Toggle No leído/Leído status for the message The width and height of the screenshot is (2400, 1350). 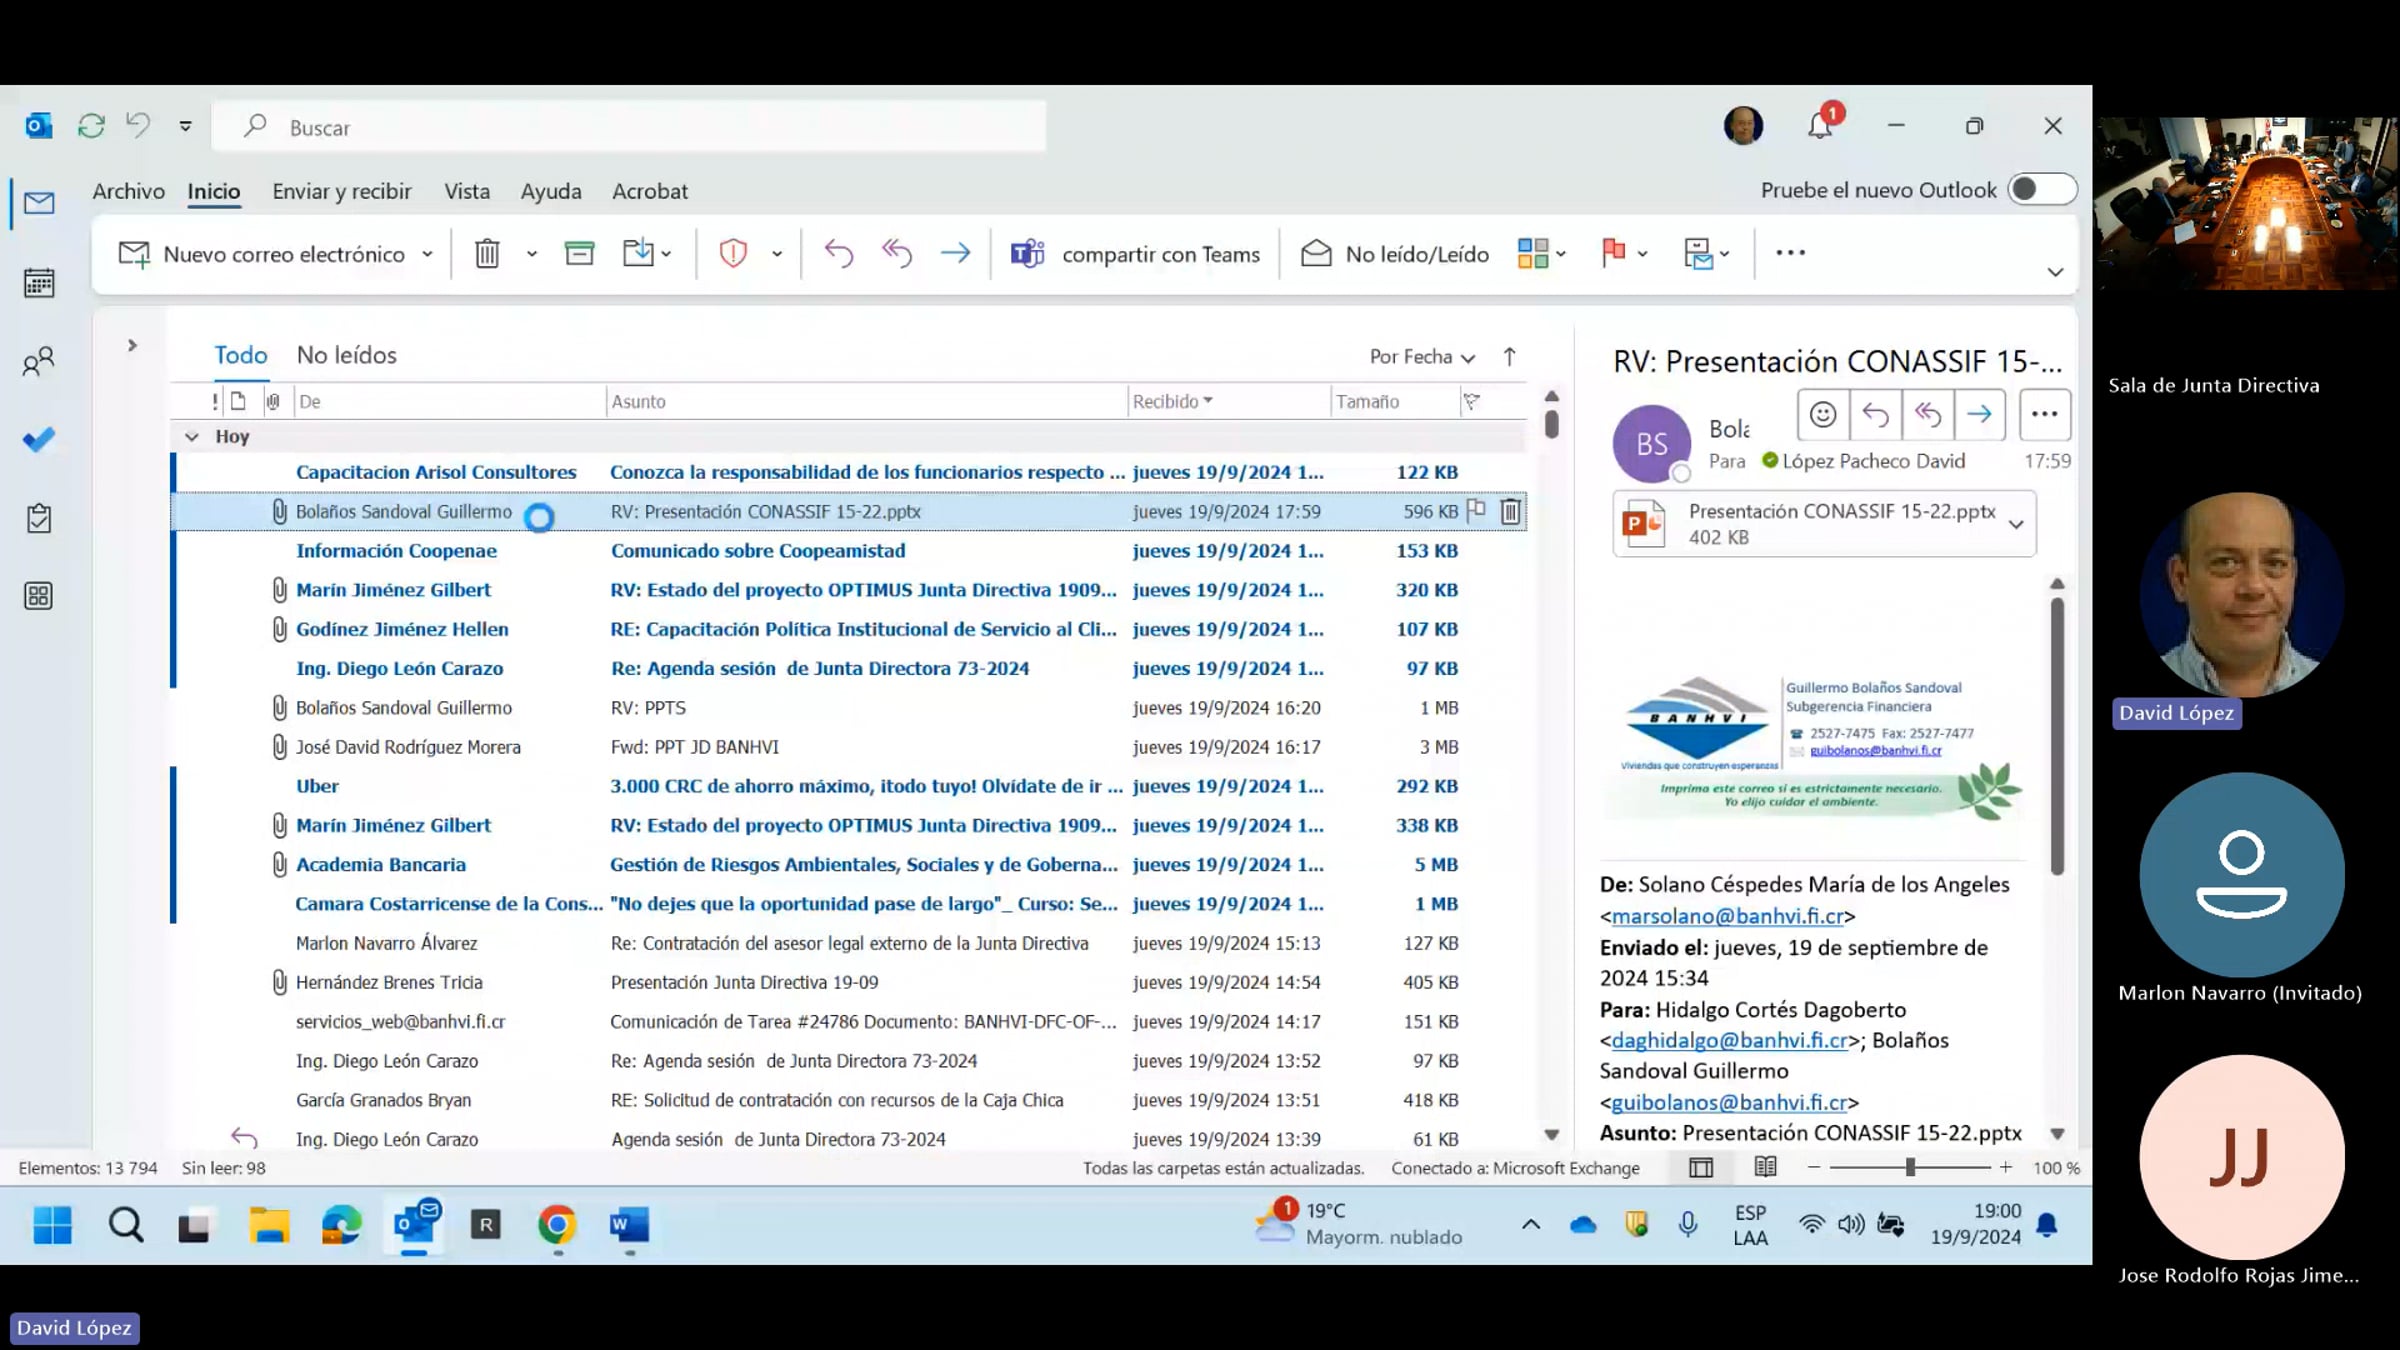tap(1395, 254)
